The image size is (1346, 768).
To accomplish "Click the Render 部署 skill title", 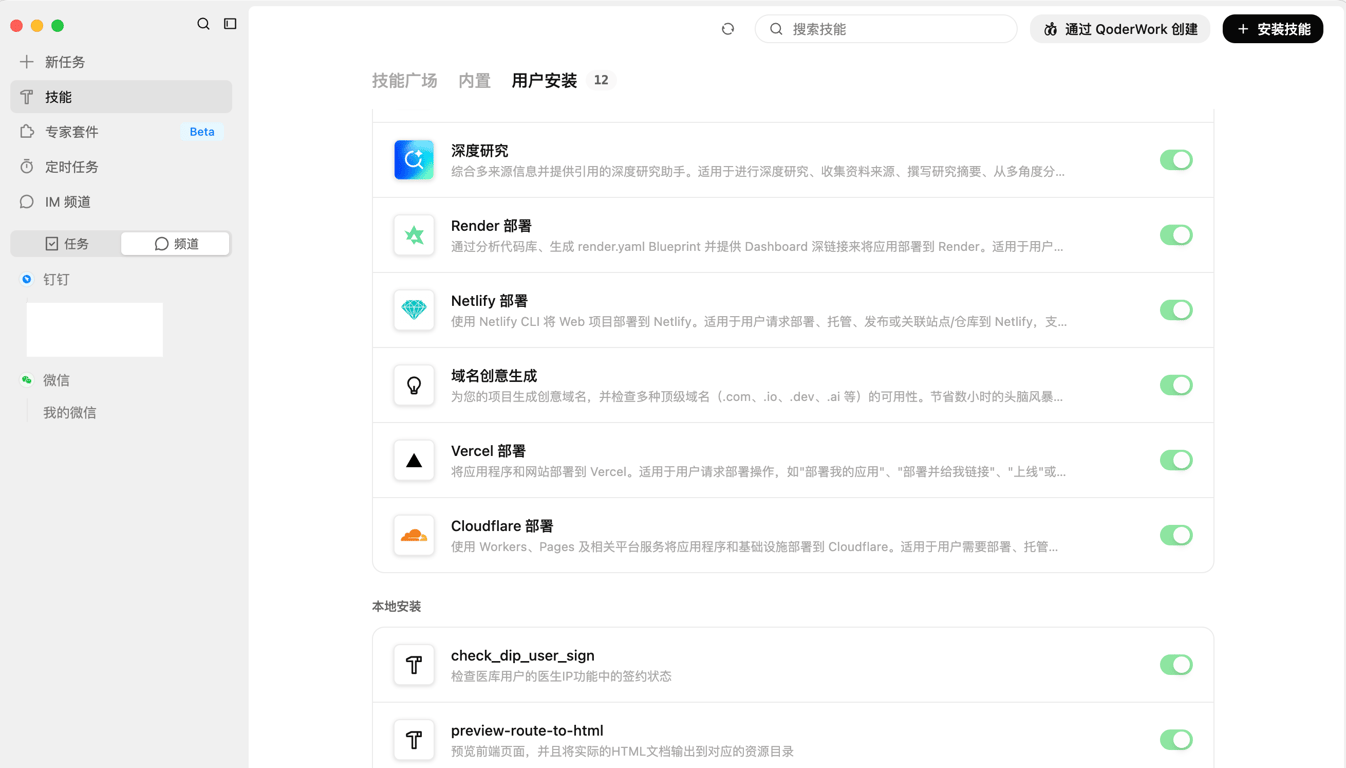I will click(491, 226).
